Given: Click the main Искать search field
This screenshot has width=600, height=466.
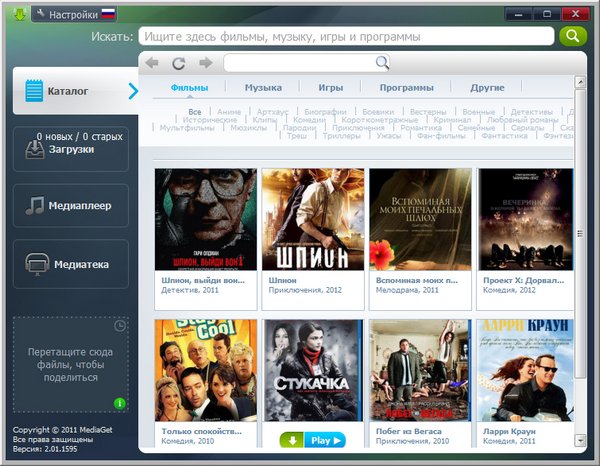Looking at the screenshot, I should point(345,37).
